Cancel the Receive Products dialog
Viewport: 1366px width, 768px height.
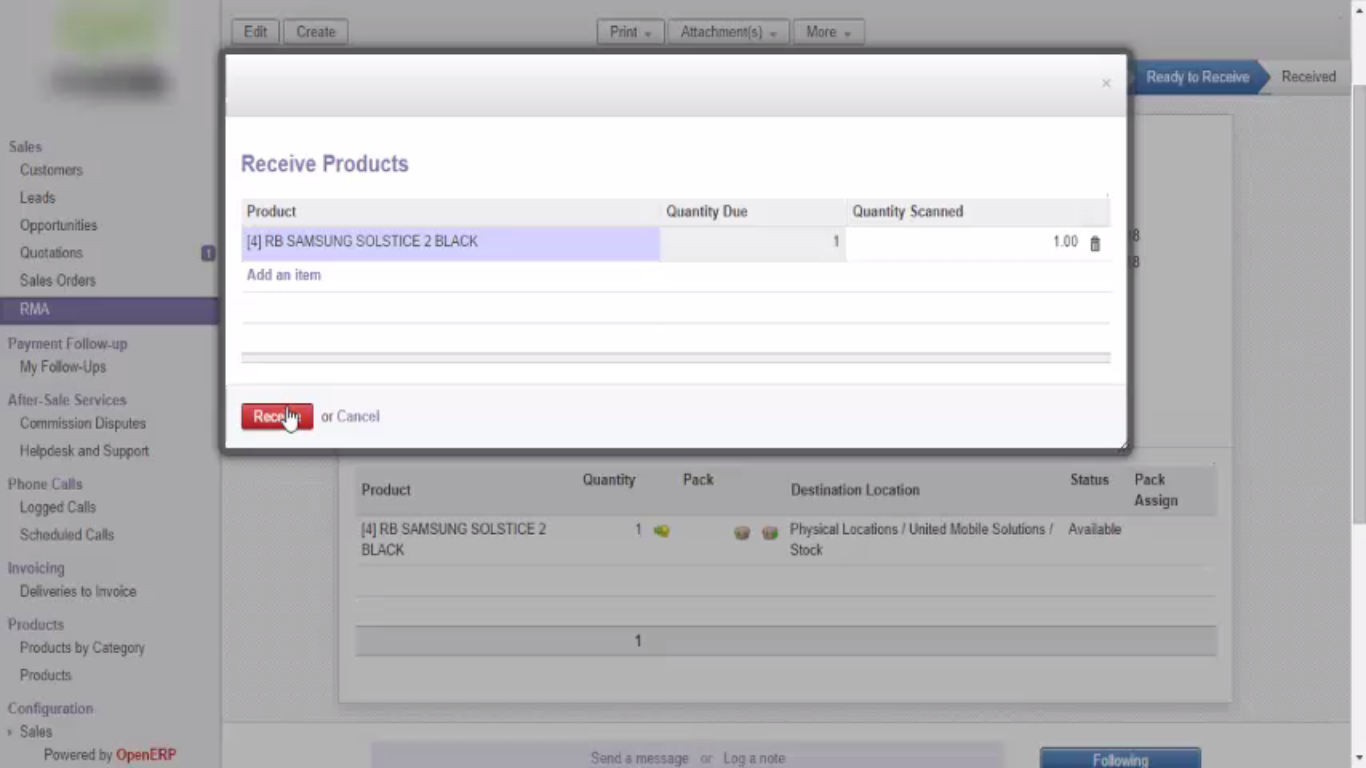pos(358,416)
